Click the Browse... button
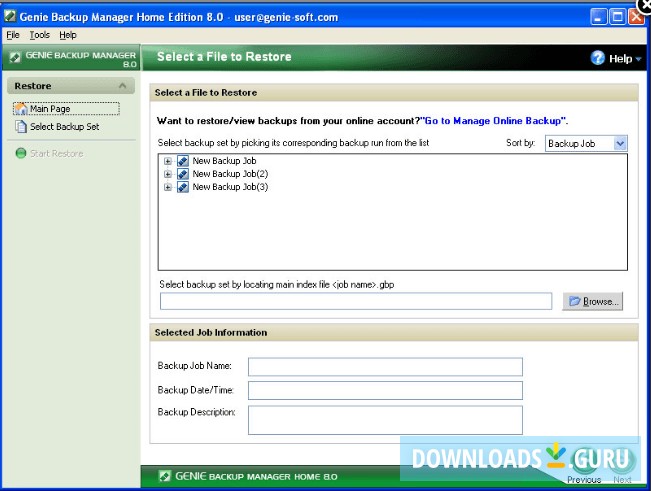This screenshot has height=491, width=651. 592,301
